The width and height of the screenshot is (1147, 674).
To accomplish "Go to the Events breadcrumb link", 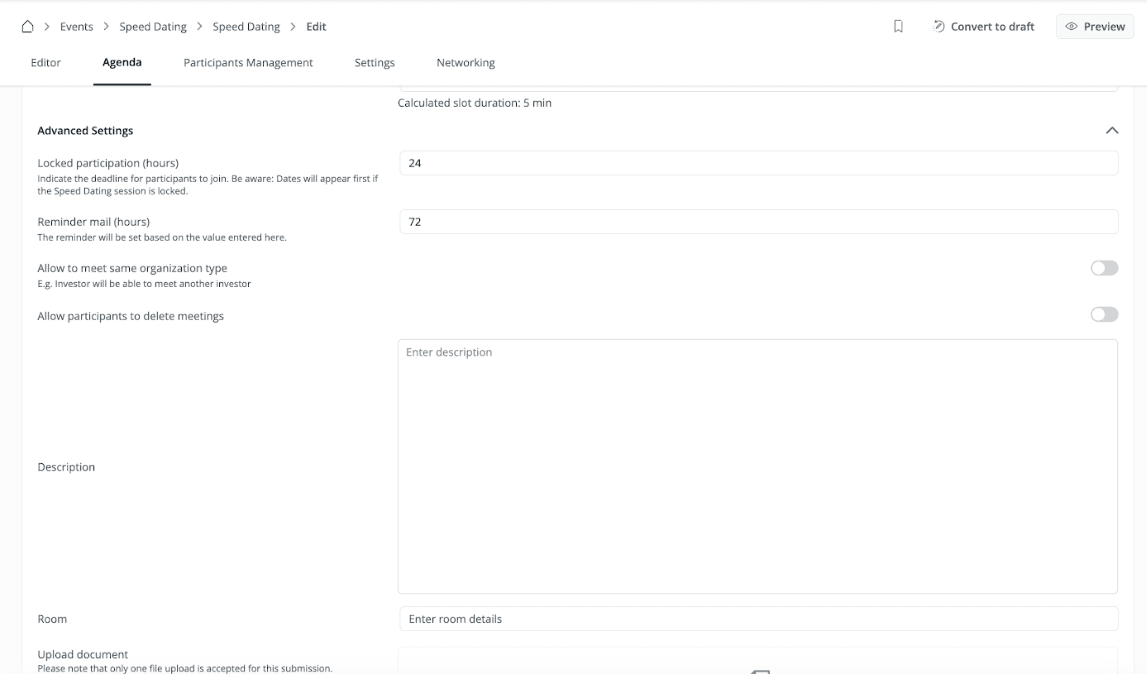I will point(76,27).
